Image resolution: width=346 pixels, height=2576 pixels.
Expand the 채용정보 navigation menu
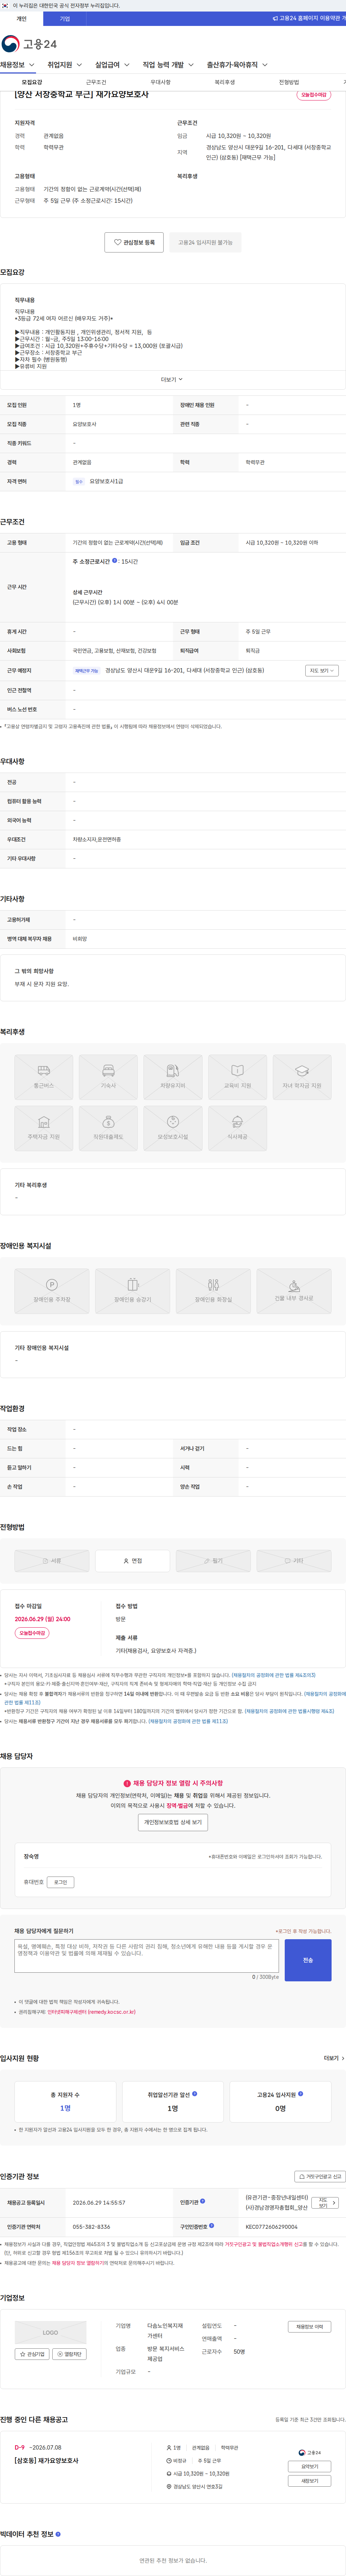17,65
